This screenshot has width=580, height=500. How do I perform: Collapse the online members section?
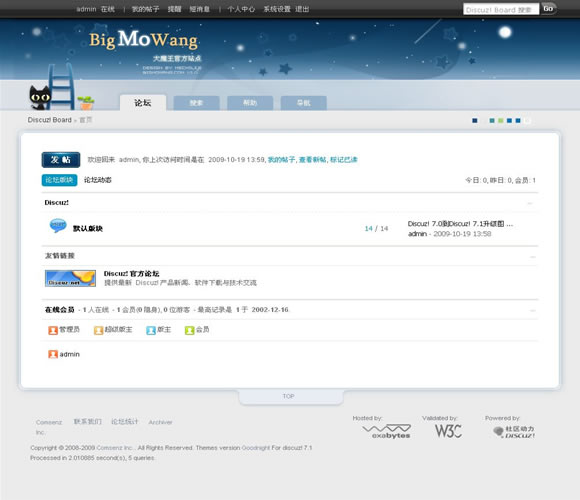pyautogui.click(x=533, y=311)
